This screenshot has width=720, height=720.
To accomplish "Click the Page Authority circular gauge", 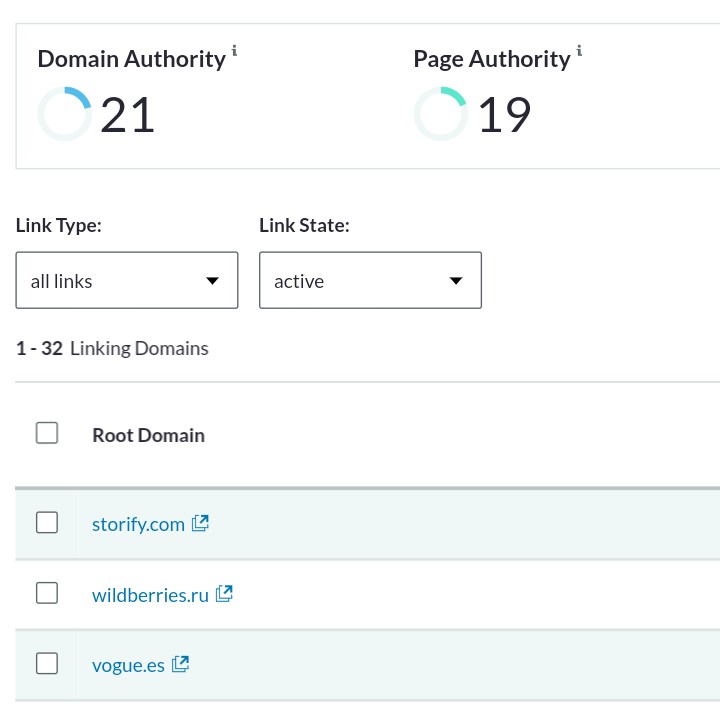I will click(x=441, y=114).
